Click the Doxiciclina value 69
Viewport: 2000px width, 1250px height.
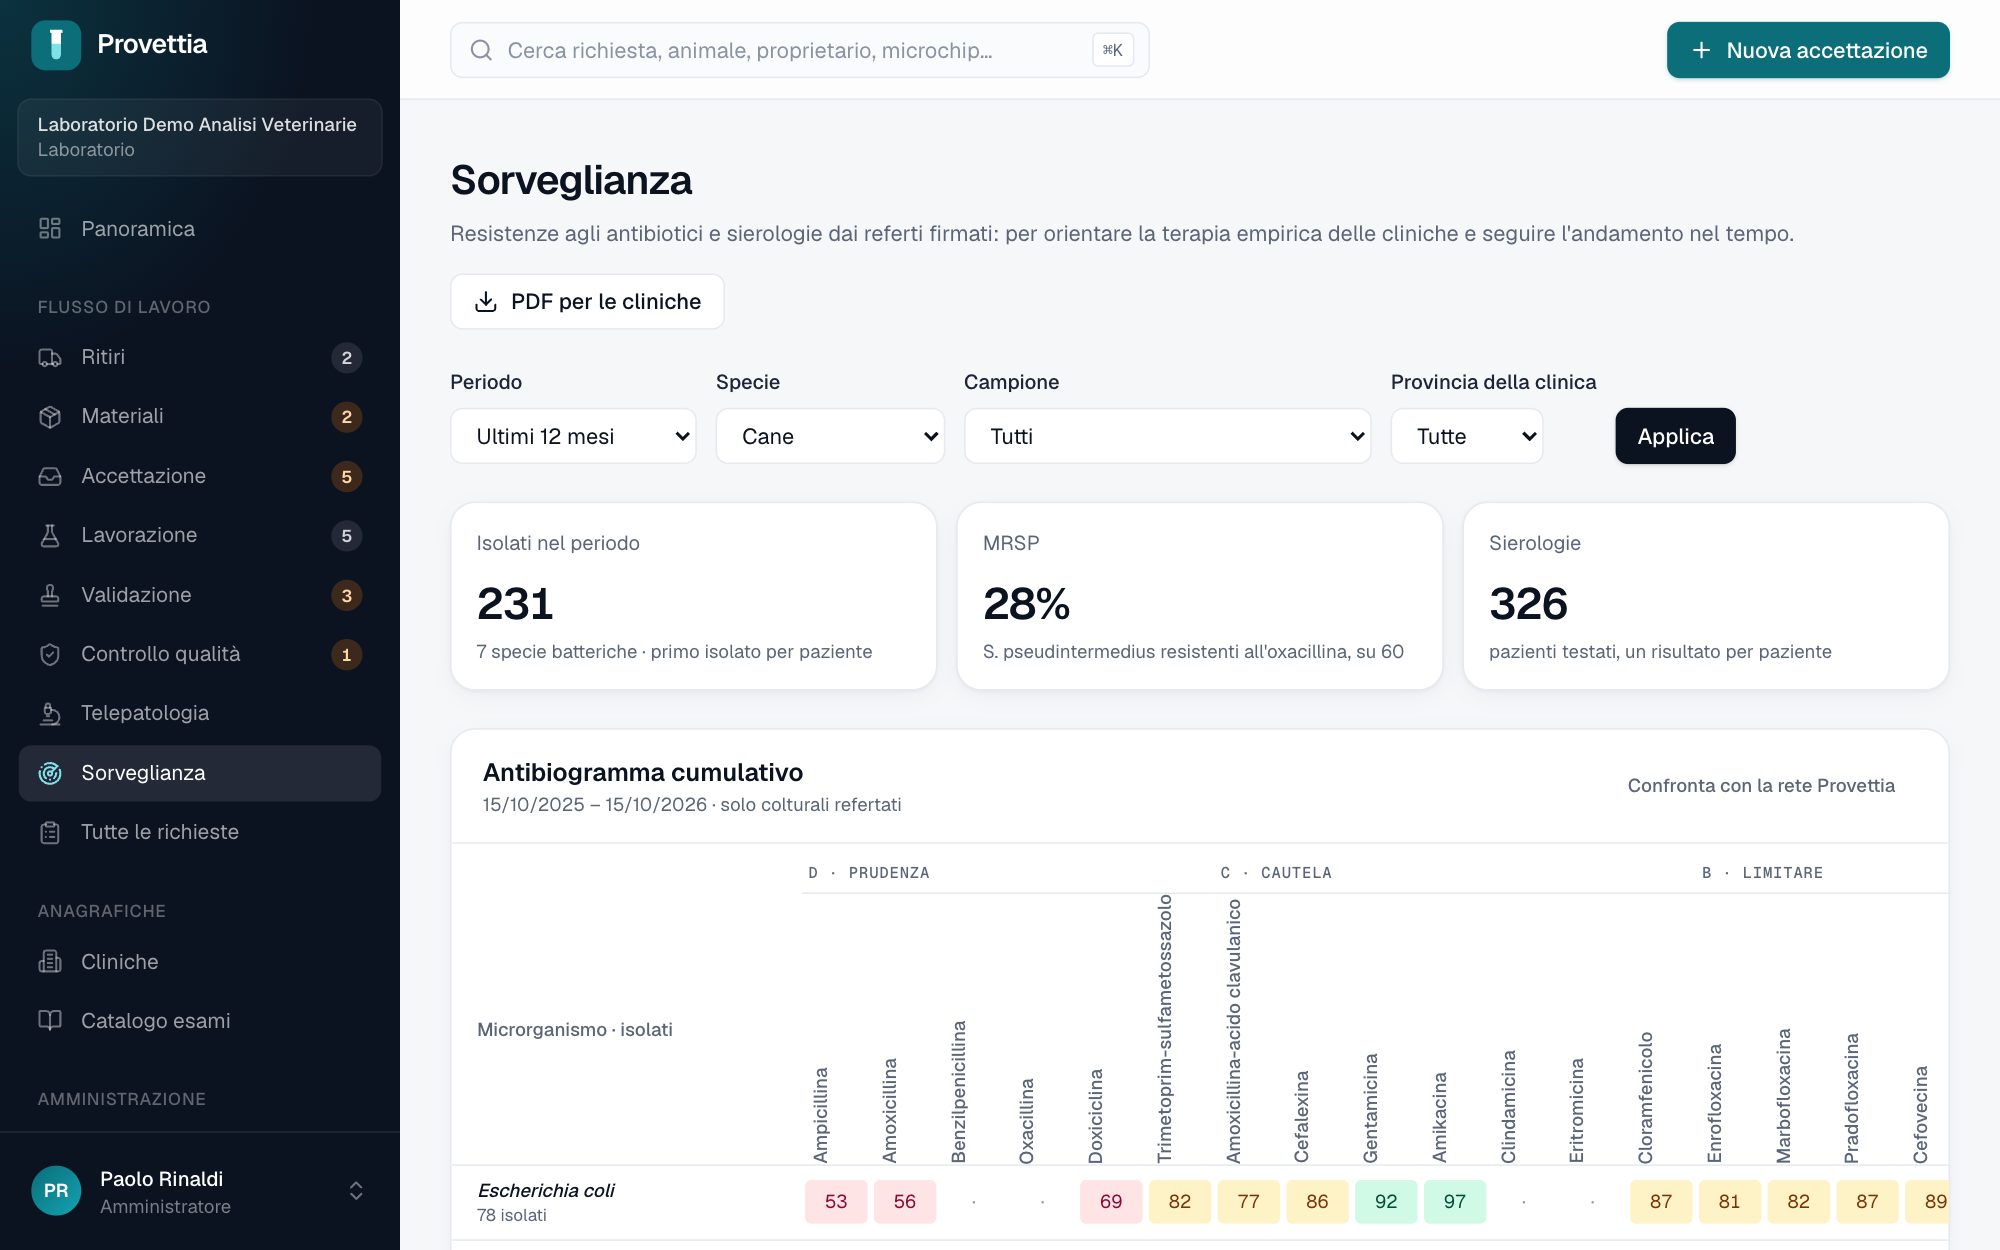point(1110,1202)
